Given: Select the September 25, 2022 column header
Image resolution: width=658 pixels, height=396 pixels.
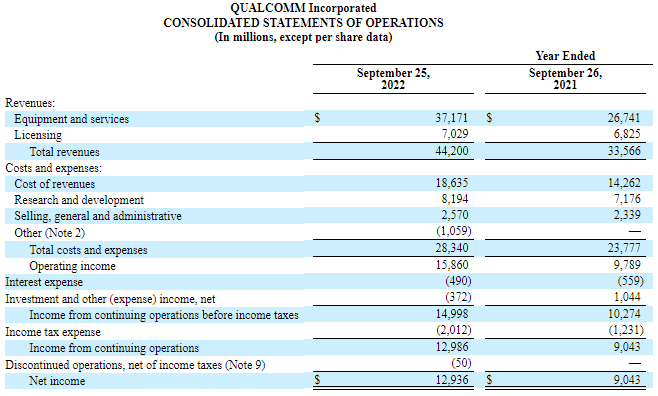Looking at the screenshot, I should pos(393,79).
